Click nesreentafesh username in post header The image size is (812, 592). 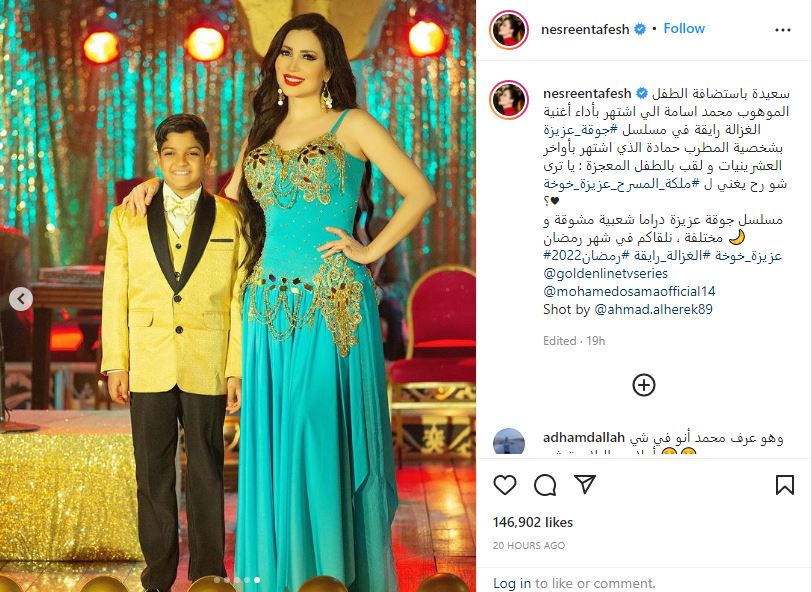[x=585, y=30]
